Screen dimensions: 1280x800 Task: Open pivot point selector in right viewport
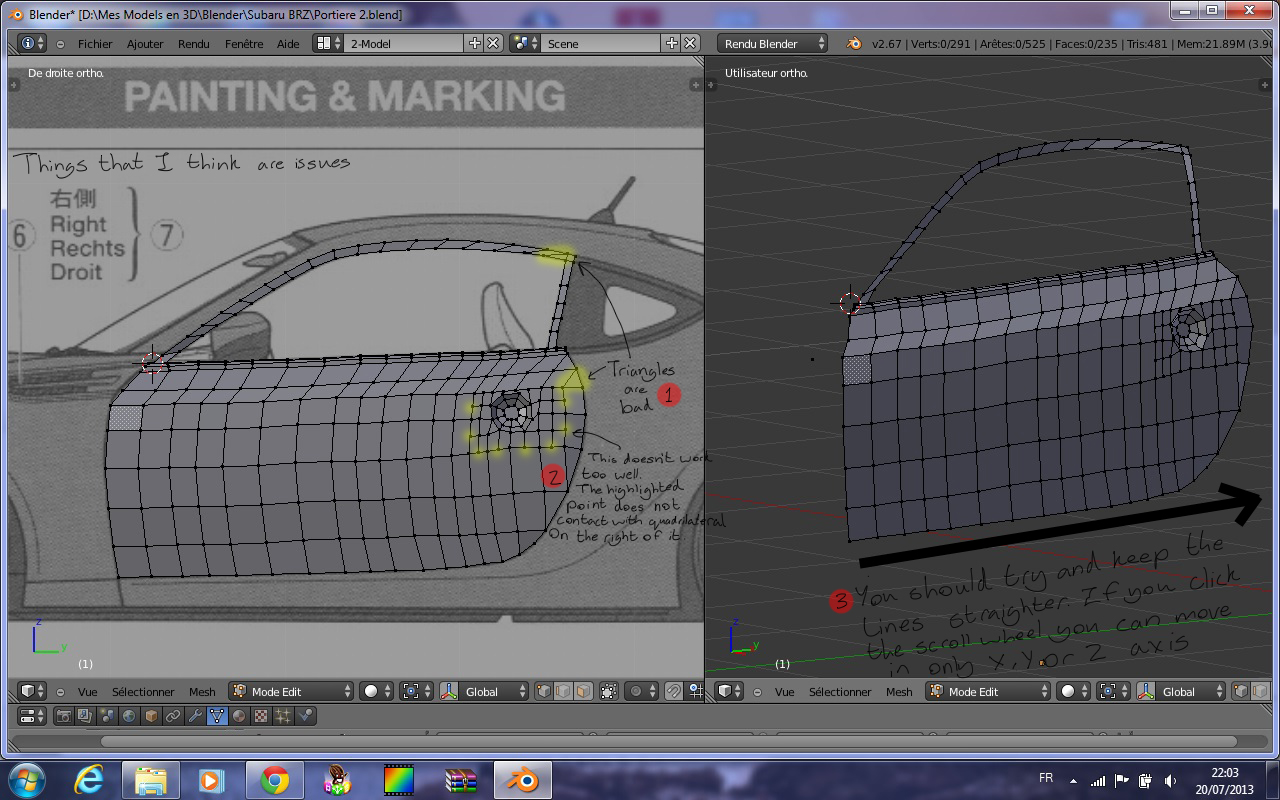tap(1112, 691)
